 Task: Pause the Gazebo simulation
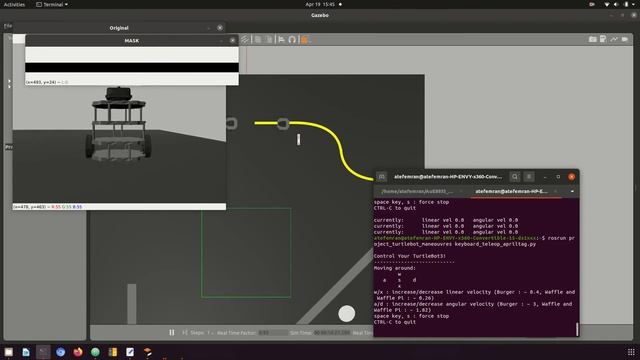pos(172,333)
